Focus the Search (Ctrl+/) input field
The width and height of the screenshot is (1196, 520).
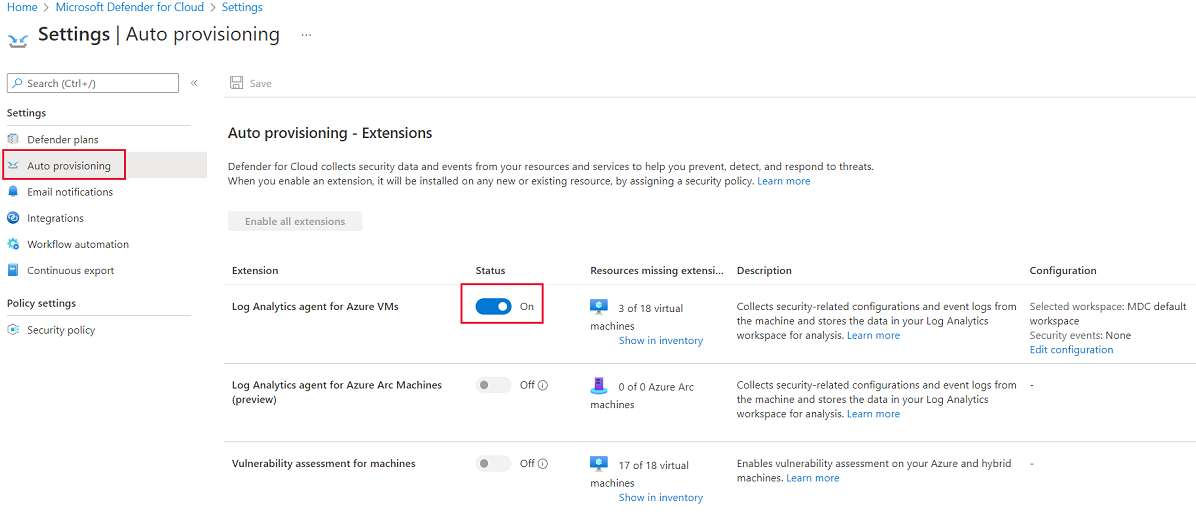[92, 83]
